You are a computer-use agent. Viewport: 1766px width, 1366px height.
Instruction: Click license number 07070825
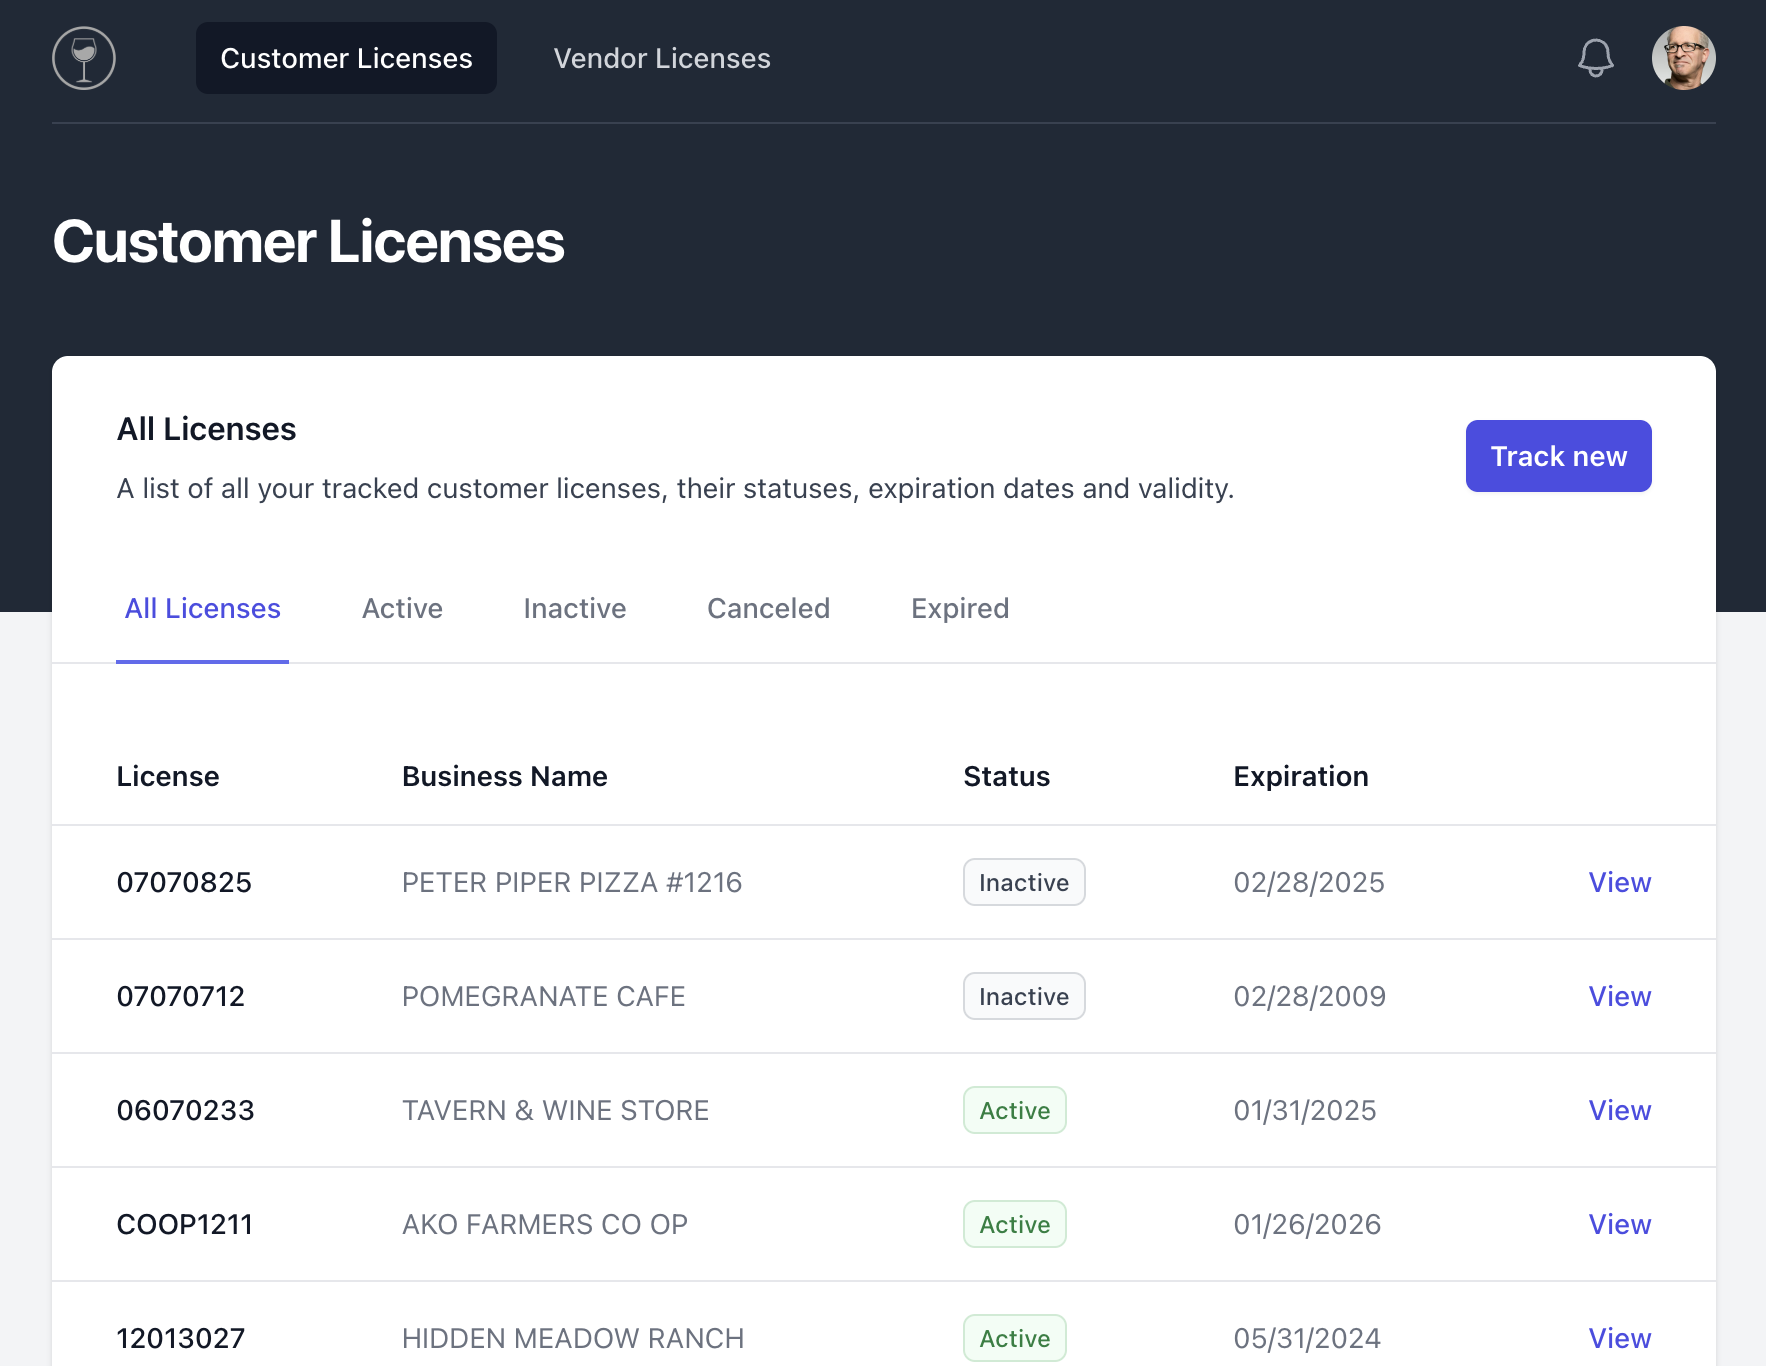pyautogui.click(x=184, y=882)
